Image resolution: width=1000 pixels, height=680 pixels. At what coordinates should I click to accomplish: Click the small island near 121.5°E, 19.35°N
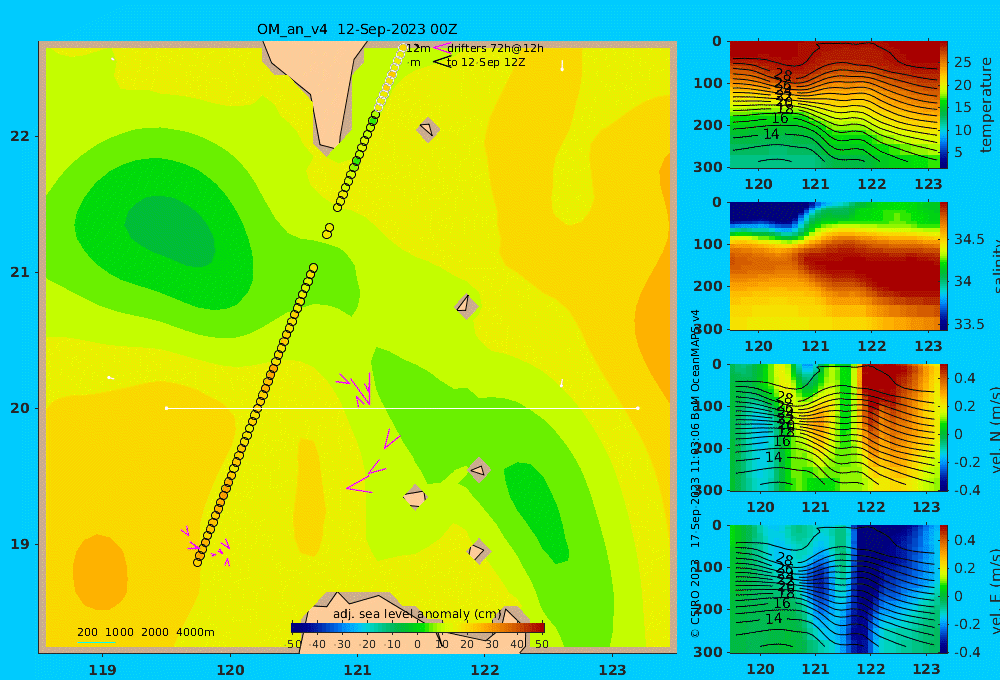pos(415,497)
